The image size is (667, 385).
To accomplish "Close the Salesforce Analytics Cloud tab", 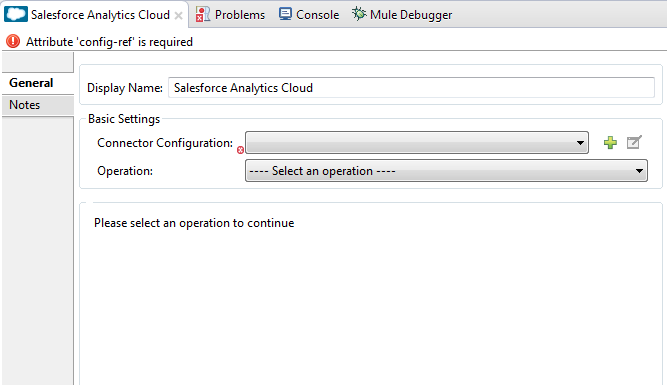I will (179, 16).
